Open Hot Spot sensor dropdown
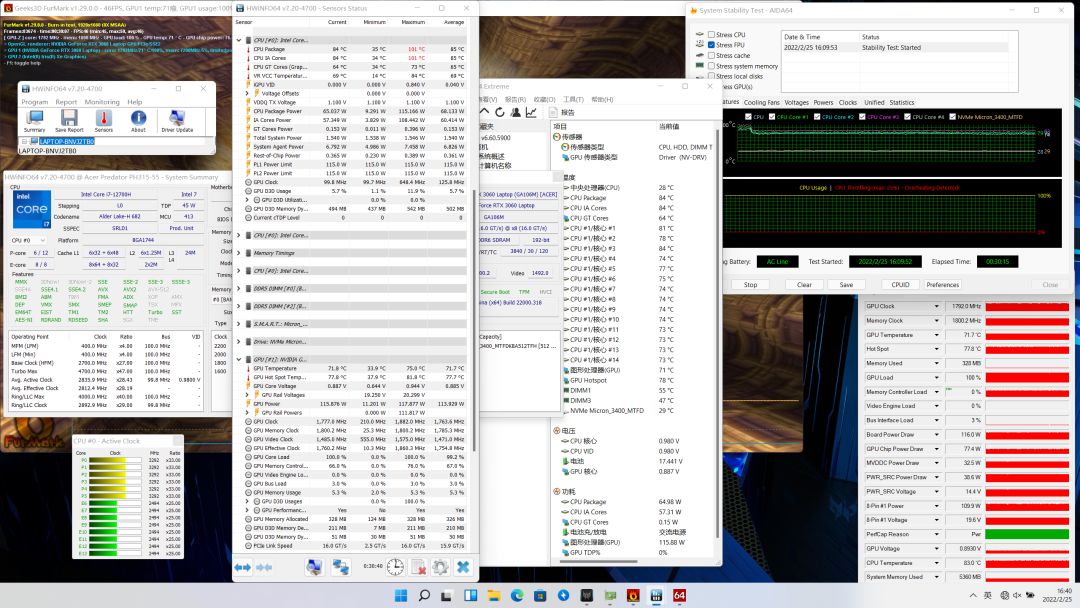 (937, 349)
